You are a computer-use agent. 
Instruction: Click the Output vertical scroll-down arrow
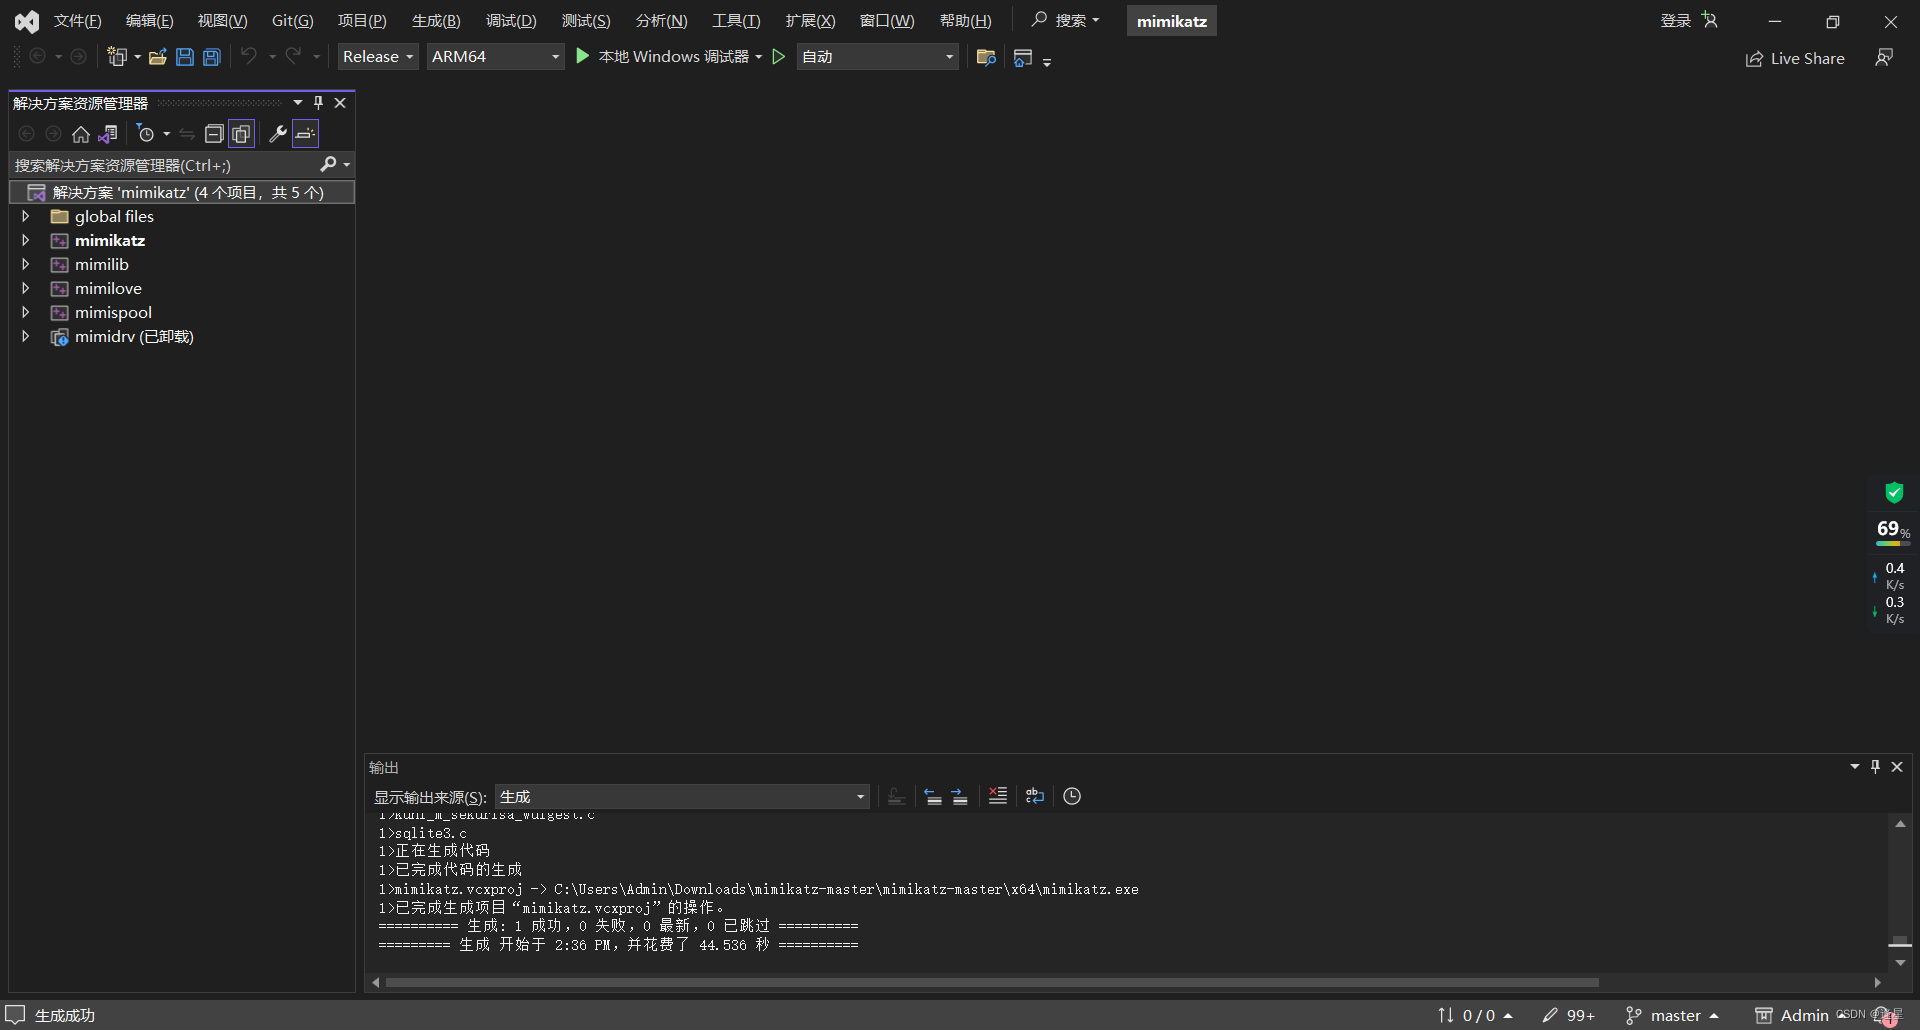(x=1900, y=963)
